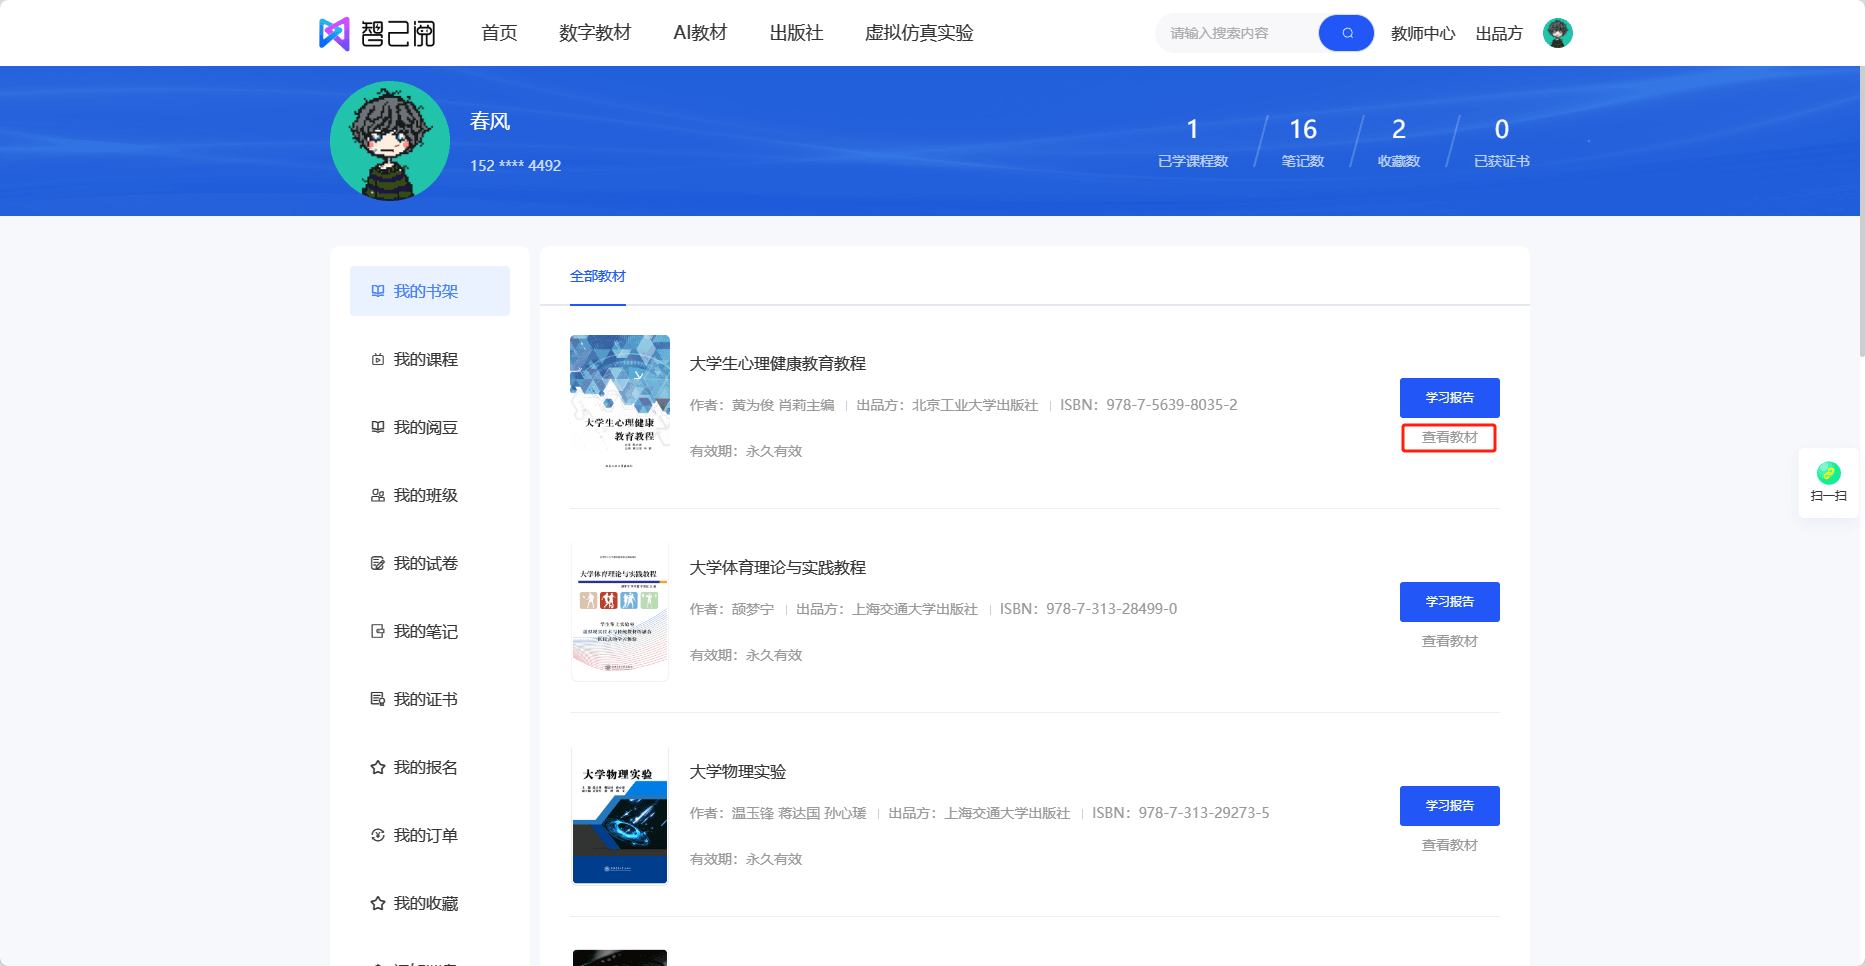The width and height of the screenshot is (1865, 966).
Task: Click 学习报告 for 大学物理实验
Action: (1450, 806)
